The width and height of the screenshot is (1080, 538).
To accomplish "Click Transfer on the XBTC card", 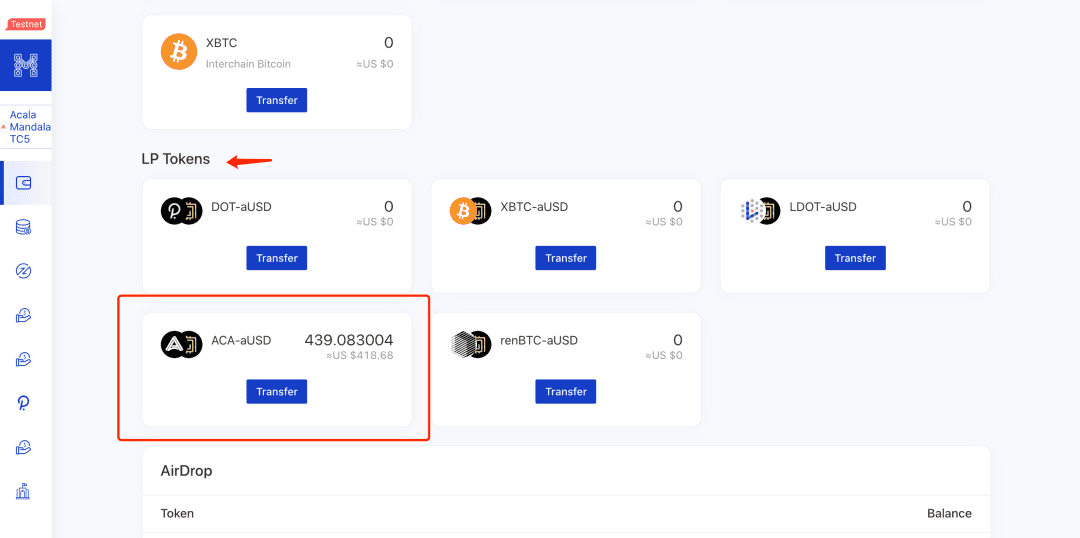I will [277, 100].
